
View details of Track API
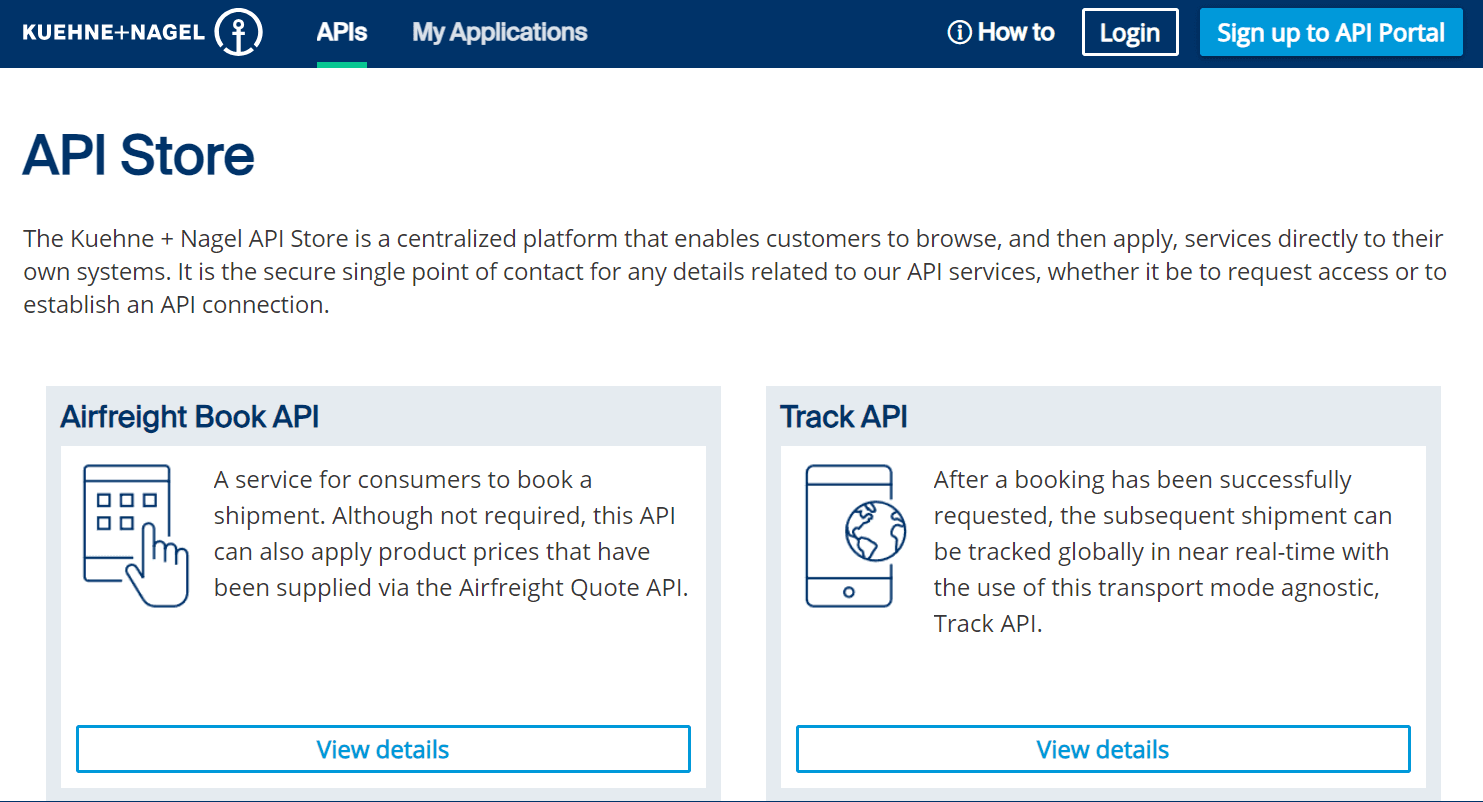point(1103,749)
